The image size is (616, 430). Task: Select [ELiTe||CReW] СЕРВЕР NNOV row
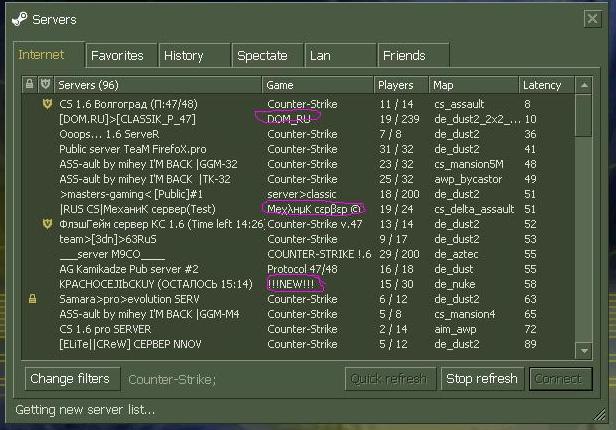click(x=299, y=344)
